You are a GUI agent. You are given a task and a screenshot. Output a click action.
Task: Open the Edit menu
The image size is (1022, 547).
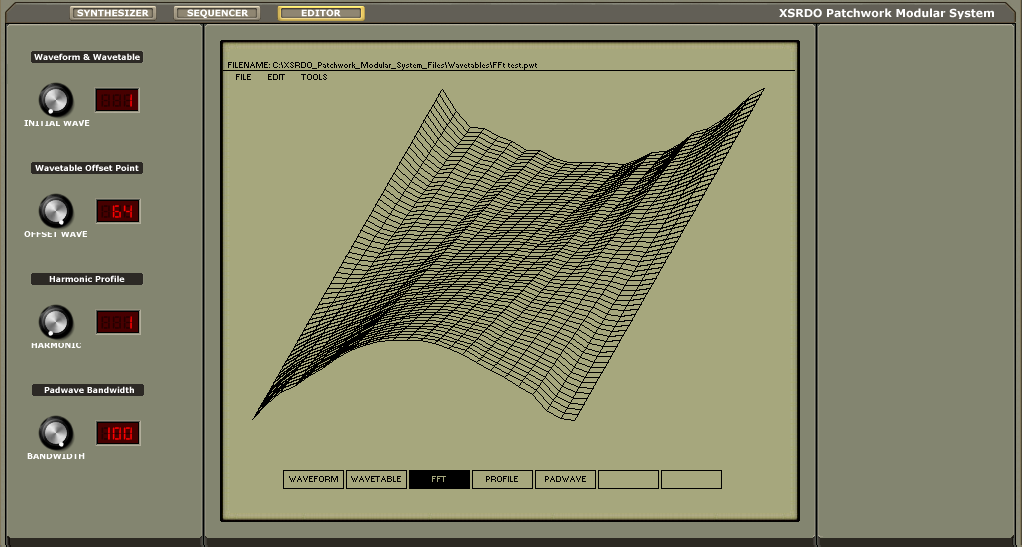[276, 77]
